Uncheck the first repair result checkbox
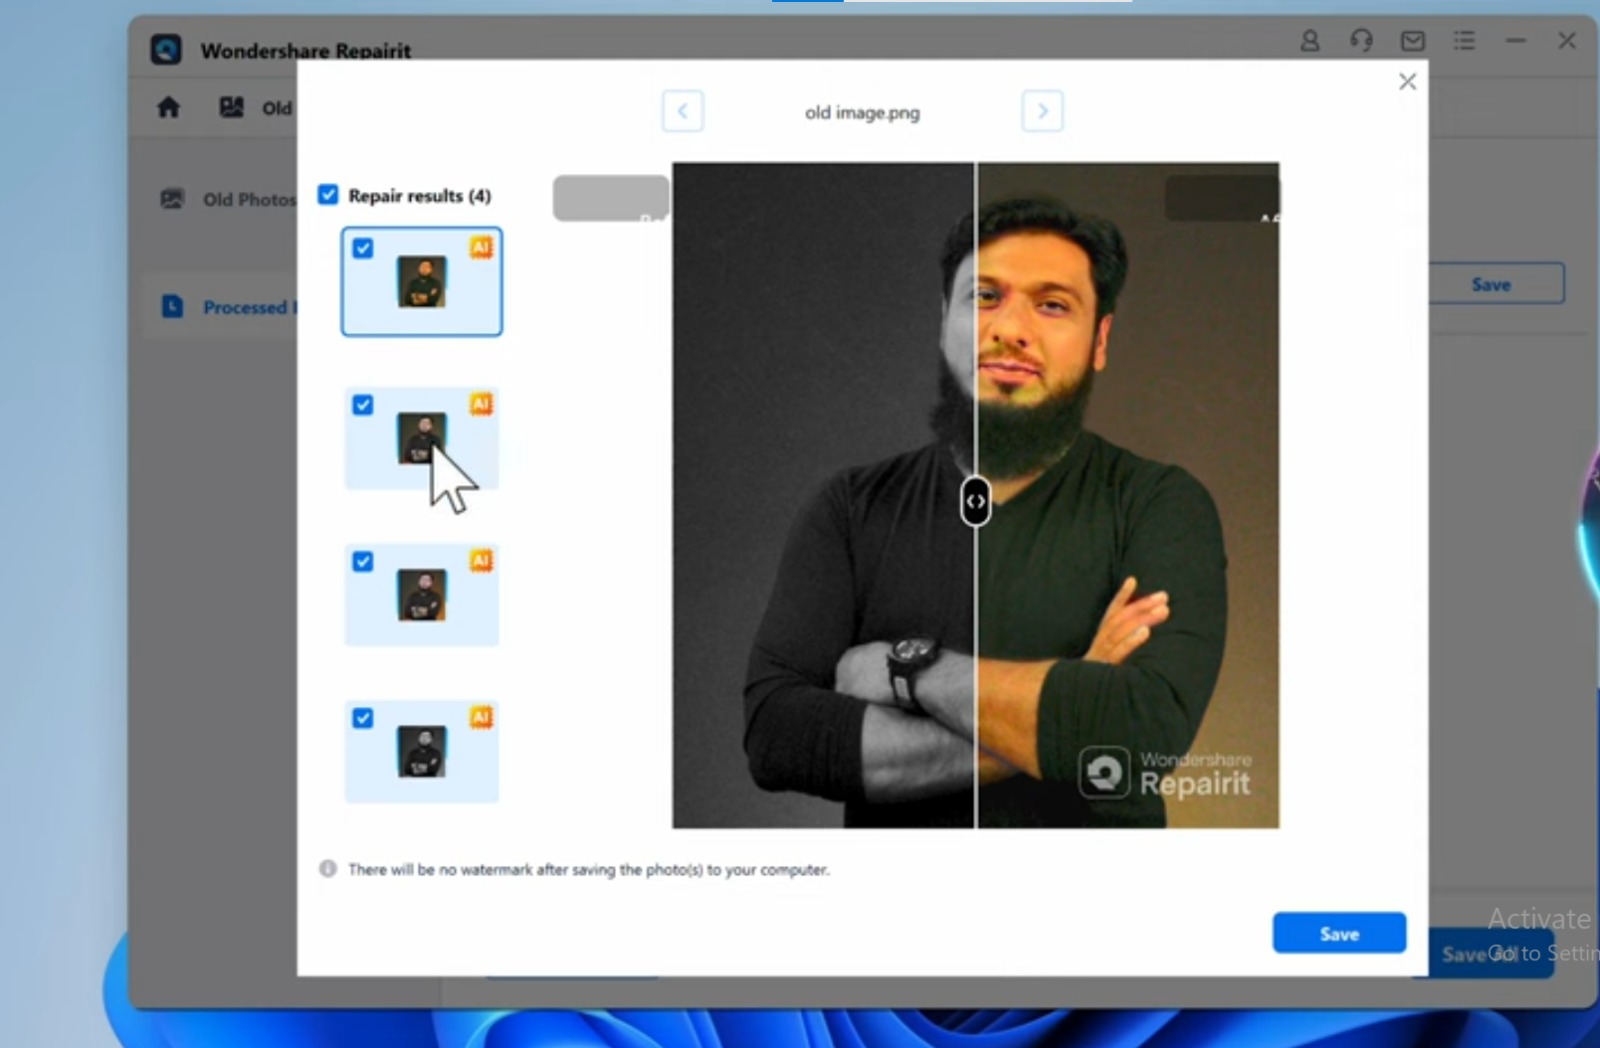Image resolution: width=1600 pixels, height=1048 pixels. click(x=363, y=248)
